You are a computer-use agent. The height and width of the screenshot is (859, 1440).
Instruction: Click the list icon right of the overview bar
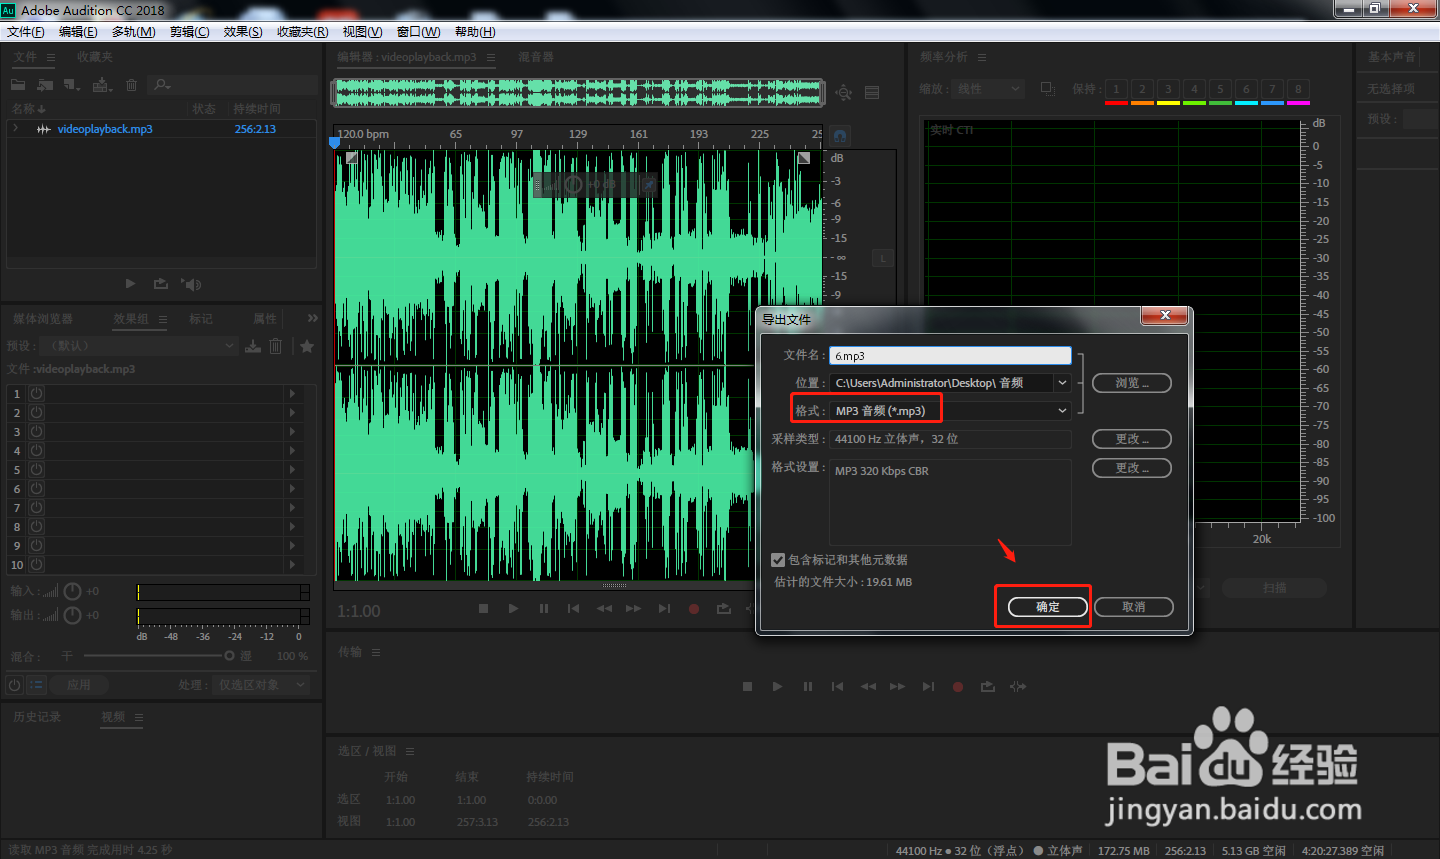872,92
